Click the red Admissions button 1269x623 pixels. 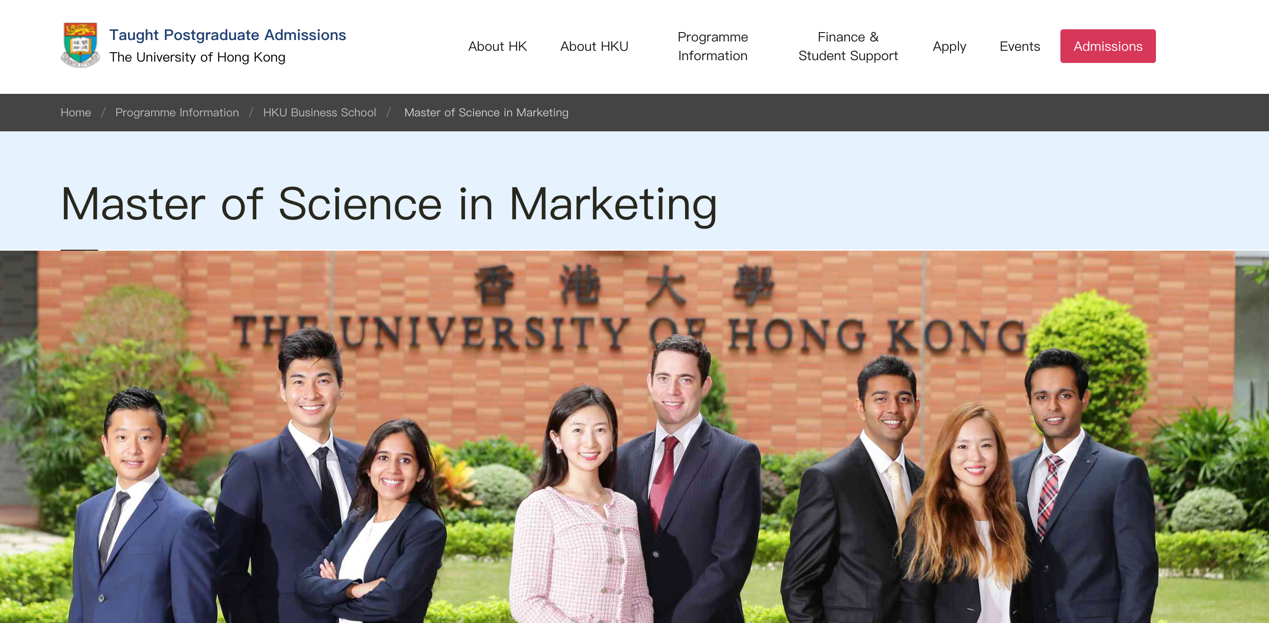coord(1107,46)
